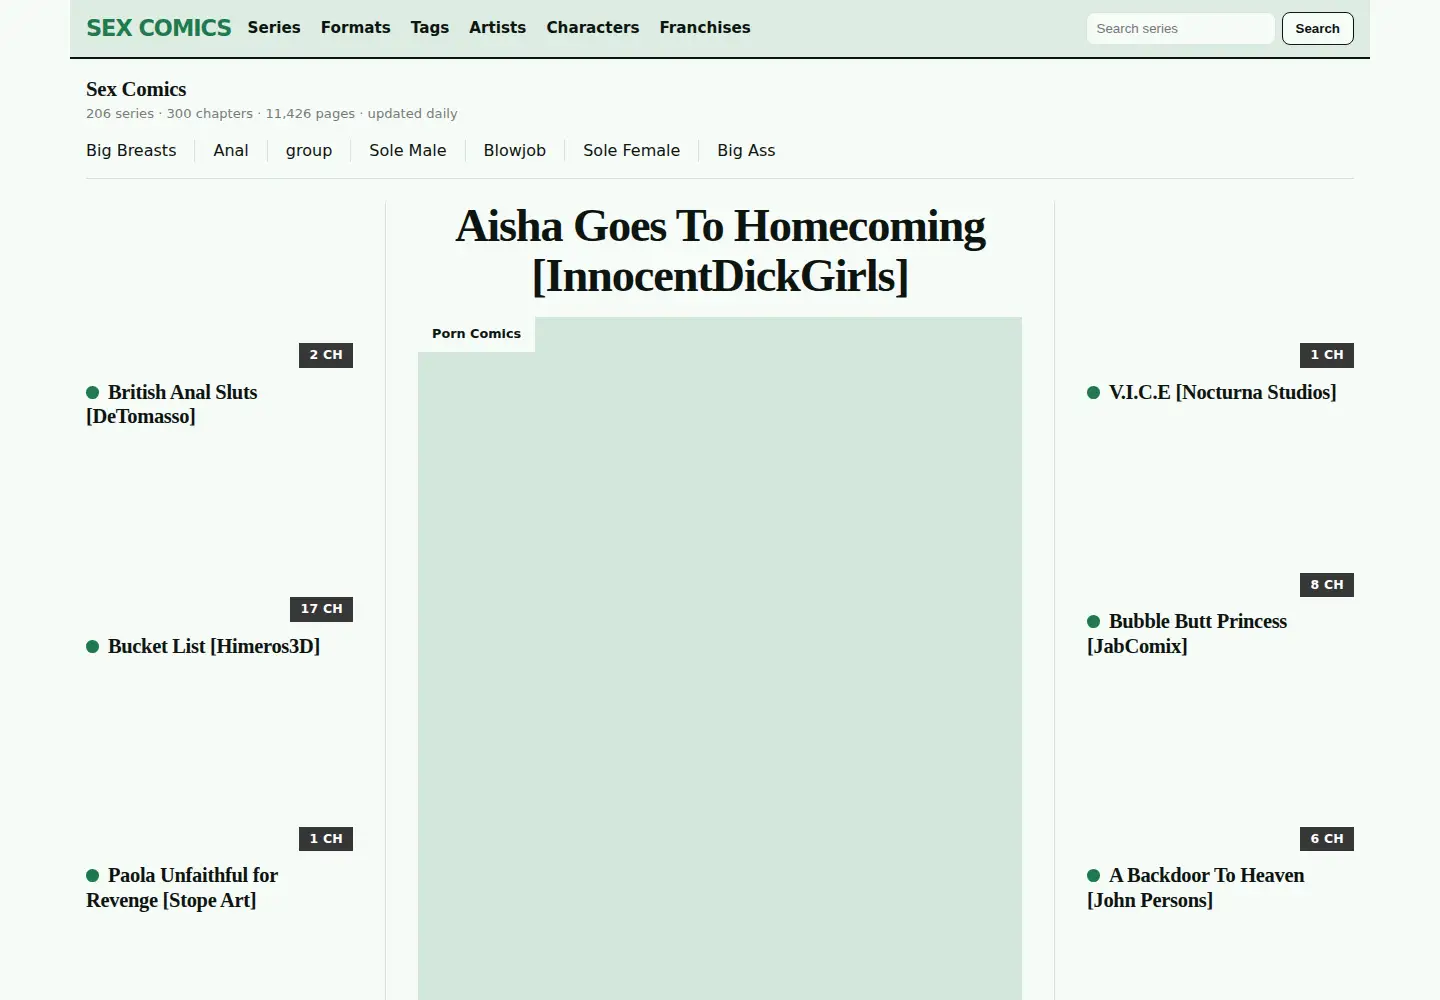Click the series and chapters count line
The width and height of the screenshot is (1440, 1000).
coord(272,113)
